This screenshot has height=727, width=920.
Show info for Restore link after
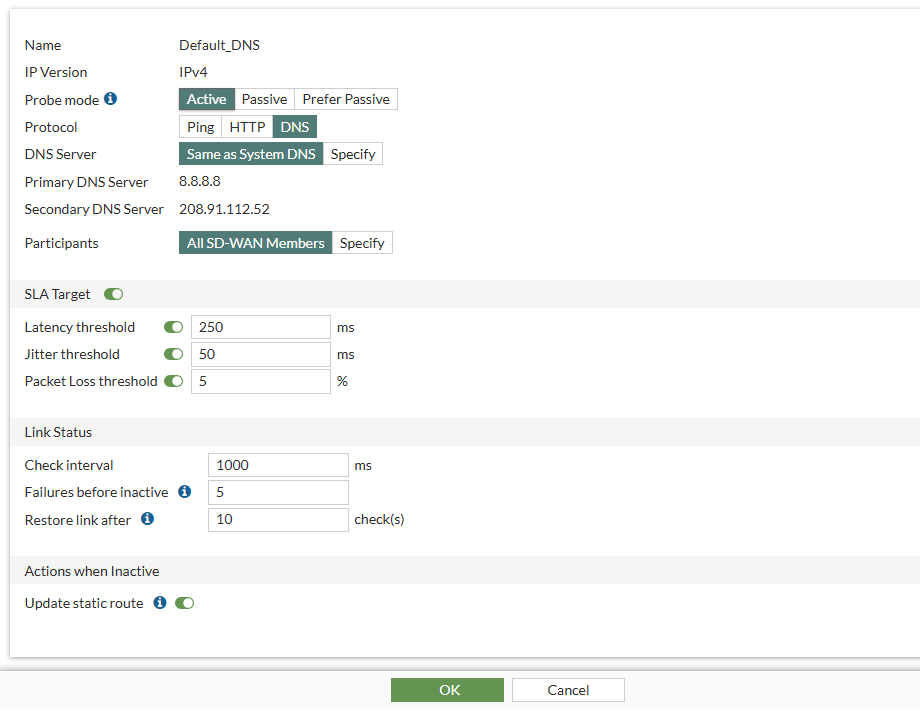pyautogui.click(x=147, y=519)
